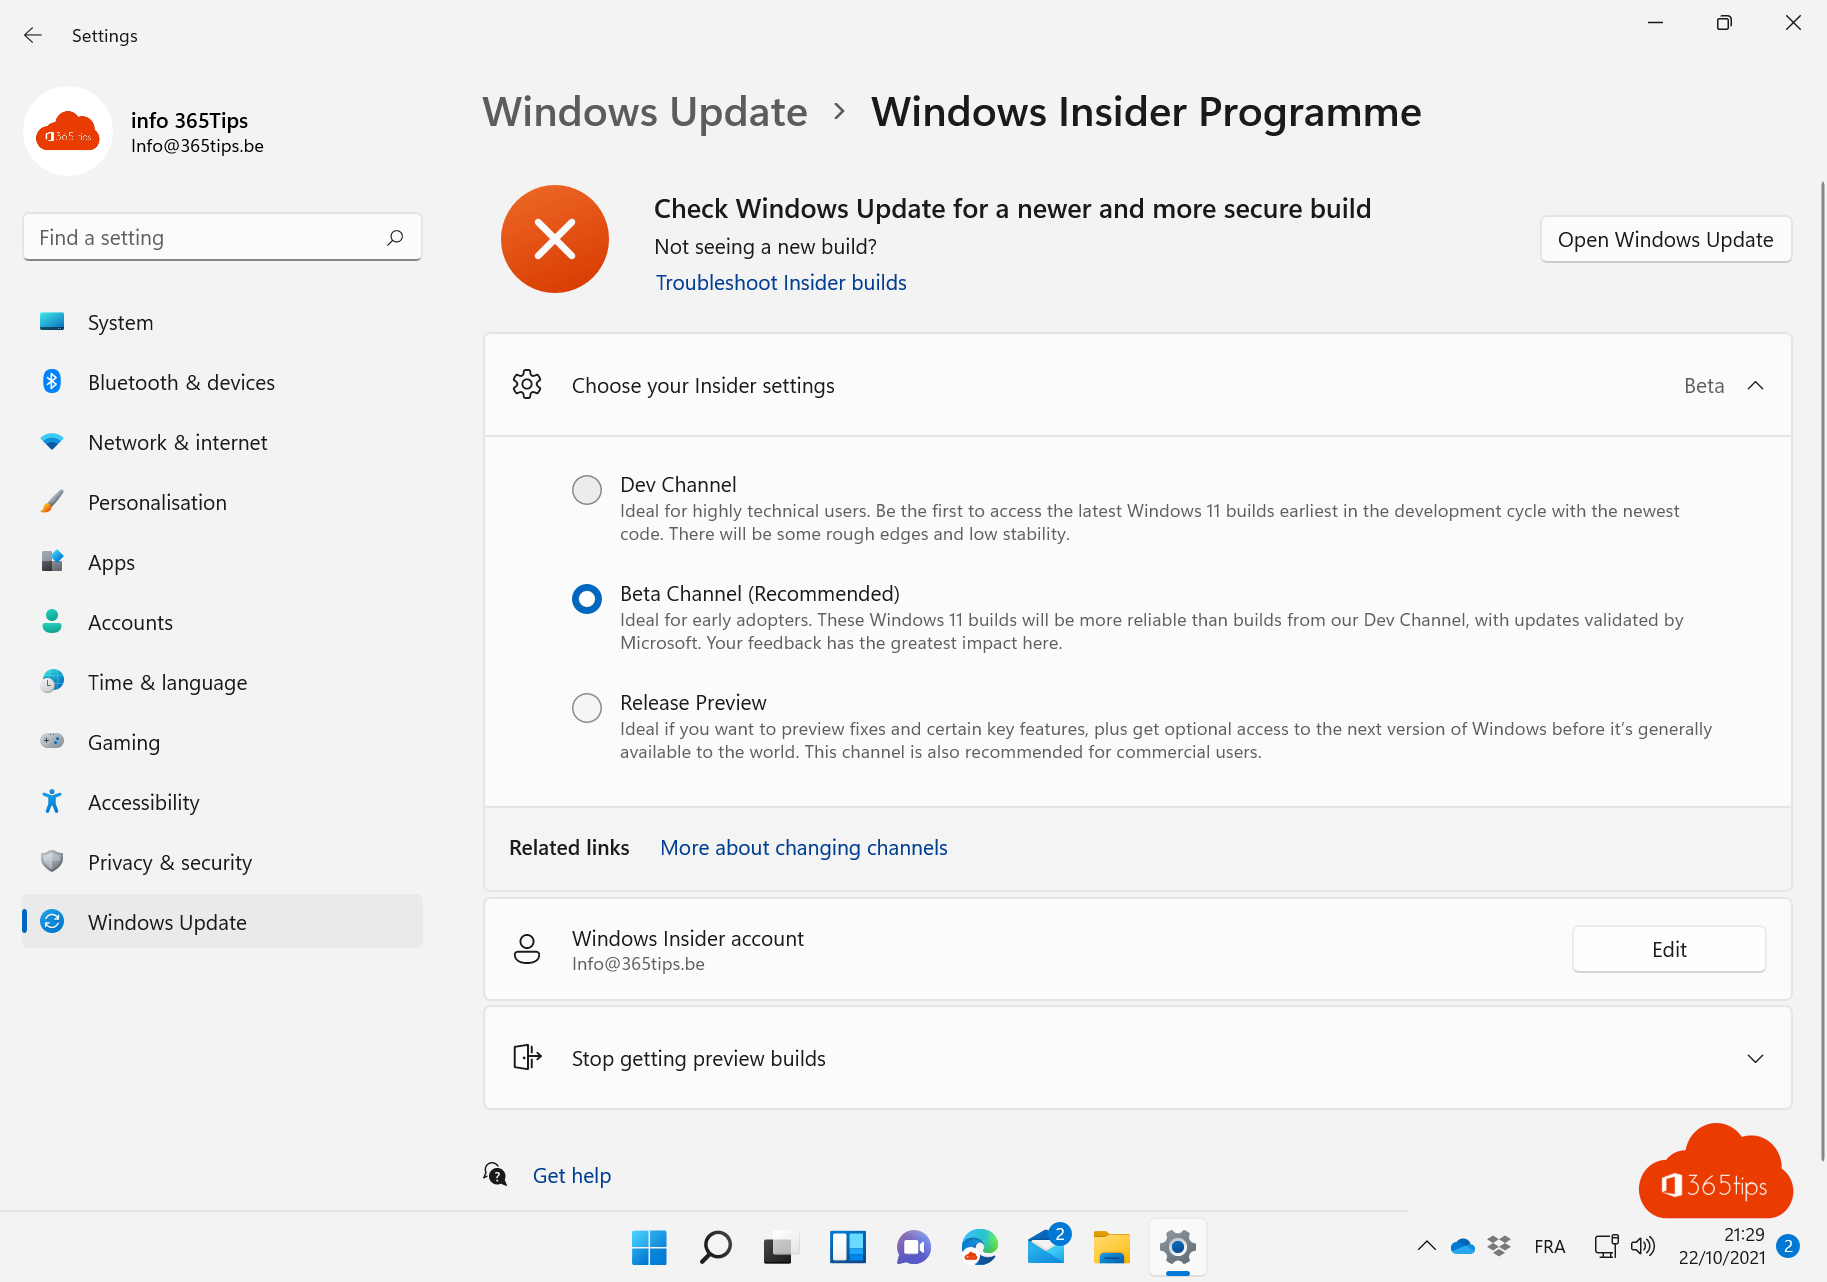Image resolution: width=1827 pixels, height=1282 pixels.
Task: Expand Stop getting preview builds section
Action: [1755, 1058]
